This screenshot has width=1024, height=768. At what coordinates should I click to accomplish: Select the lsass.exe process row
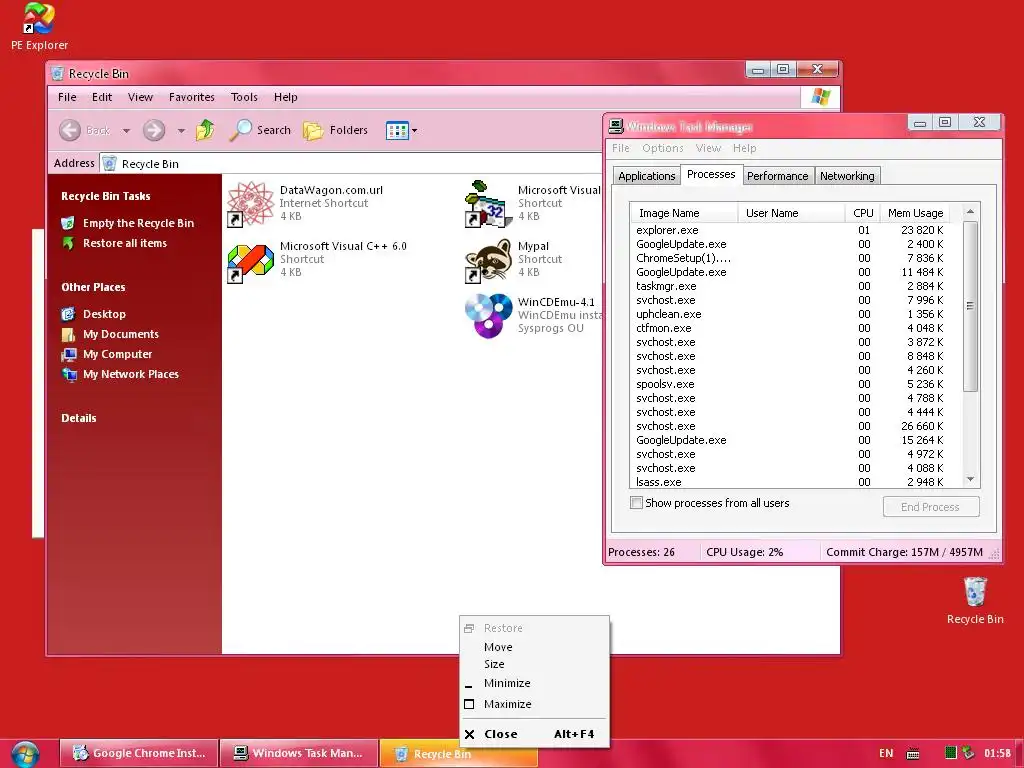tap(795, 481)
